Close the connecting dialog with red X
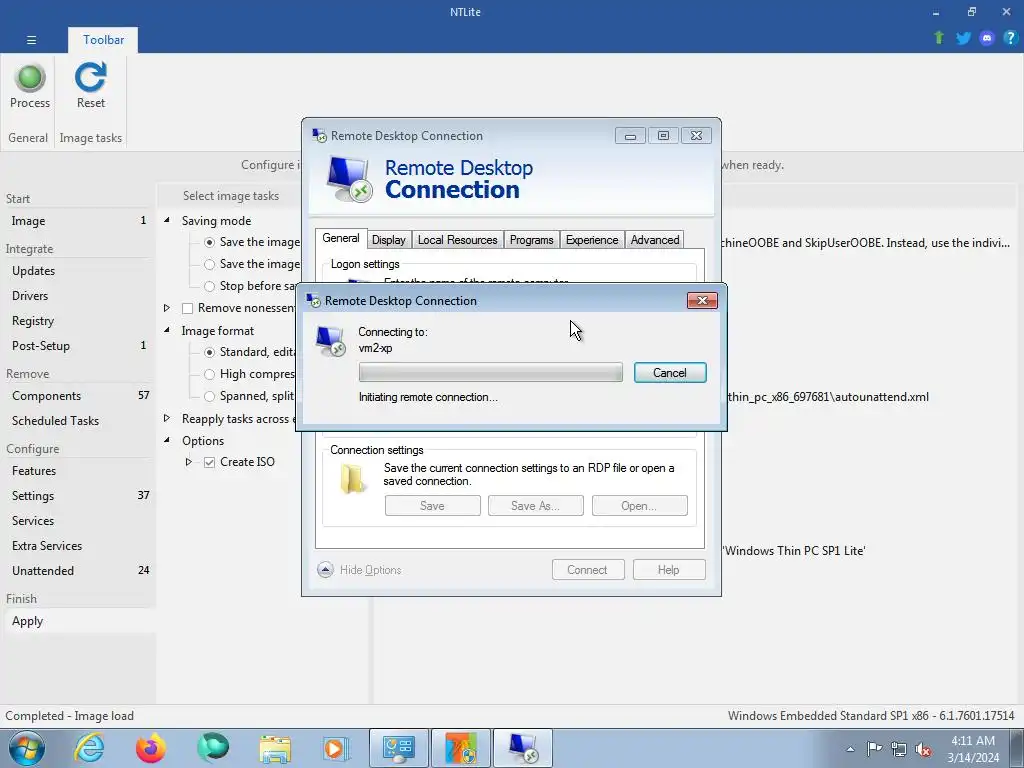 point(703,300)
